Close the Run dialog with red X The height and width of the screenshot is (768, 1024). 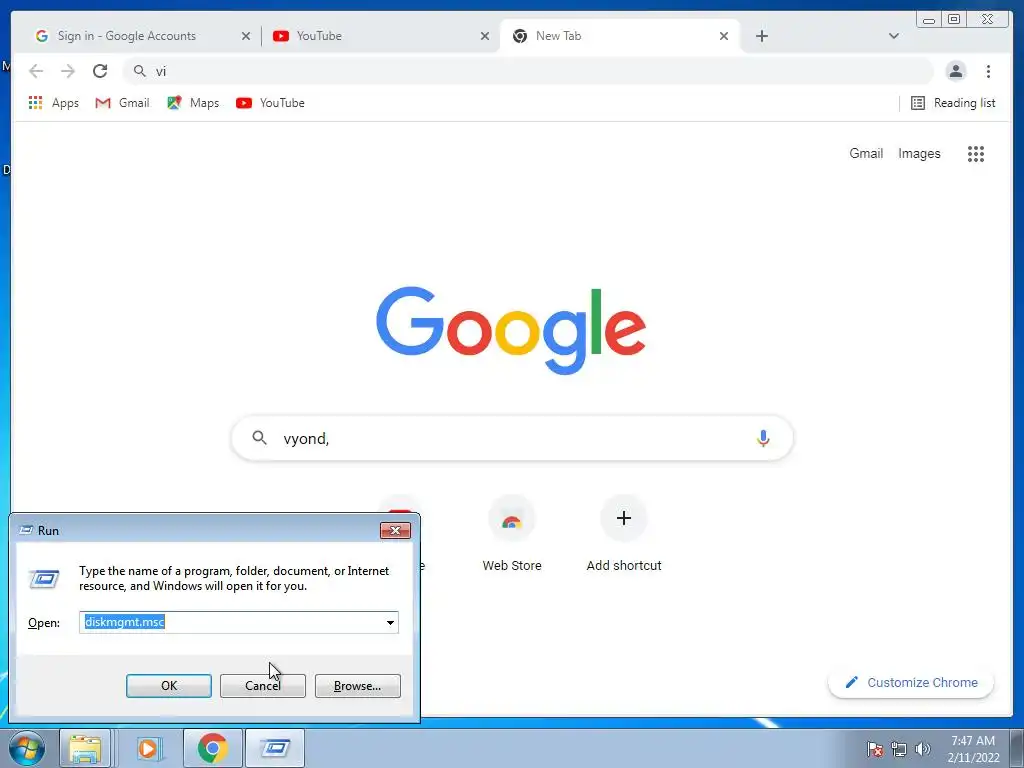[x=395, y=530]
